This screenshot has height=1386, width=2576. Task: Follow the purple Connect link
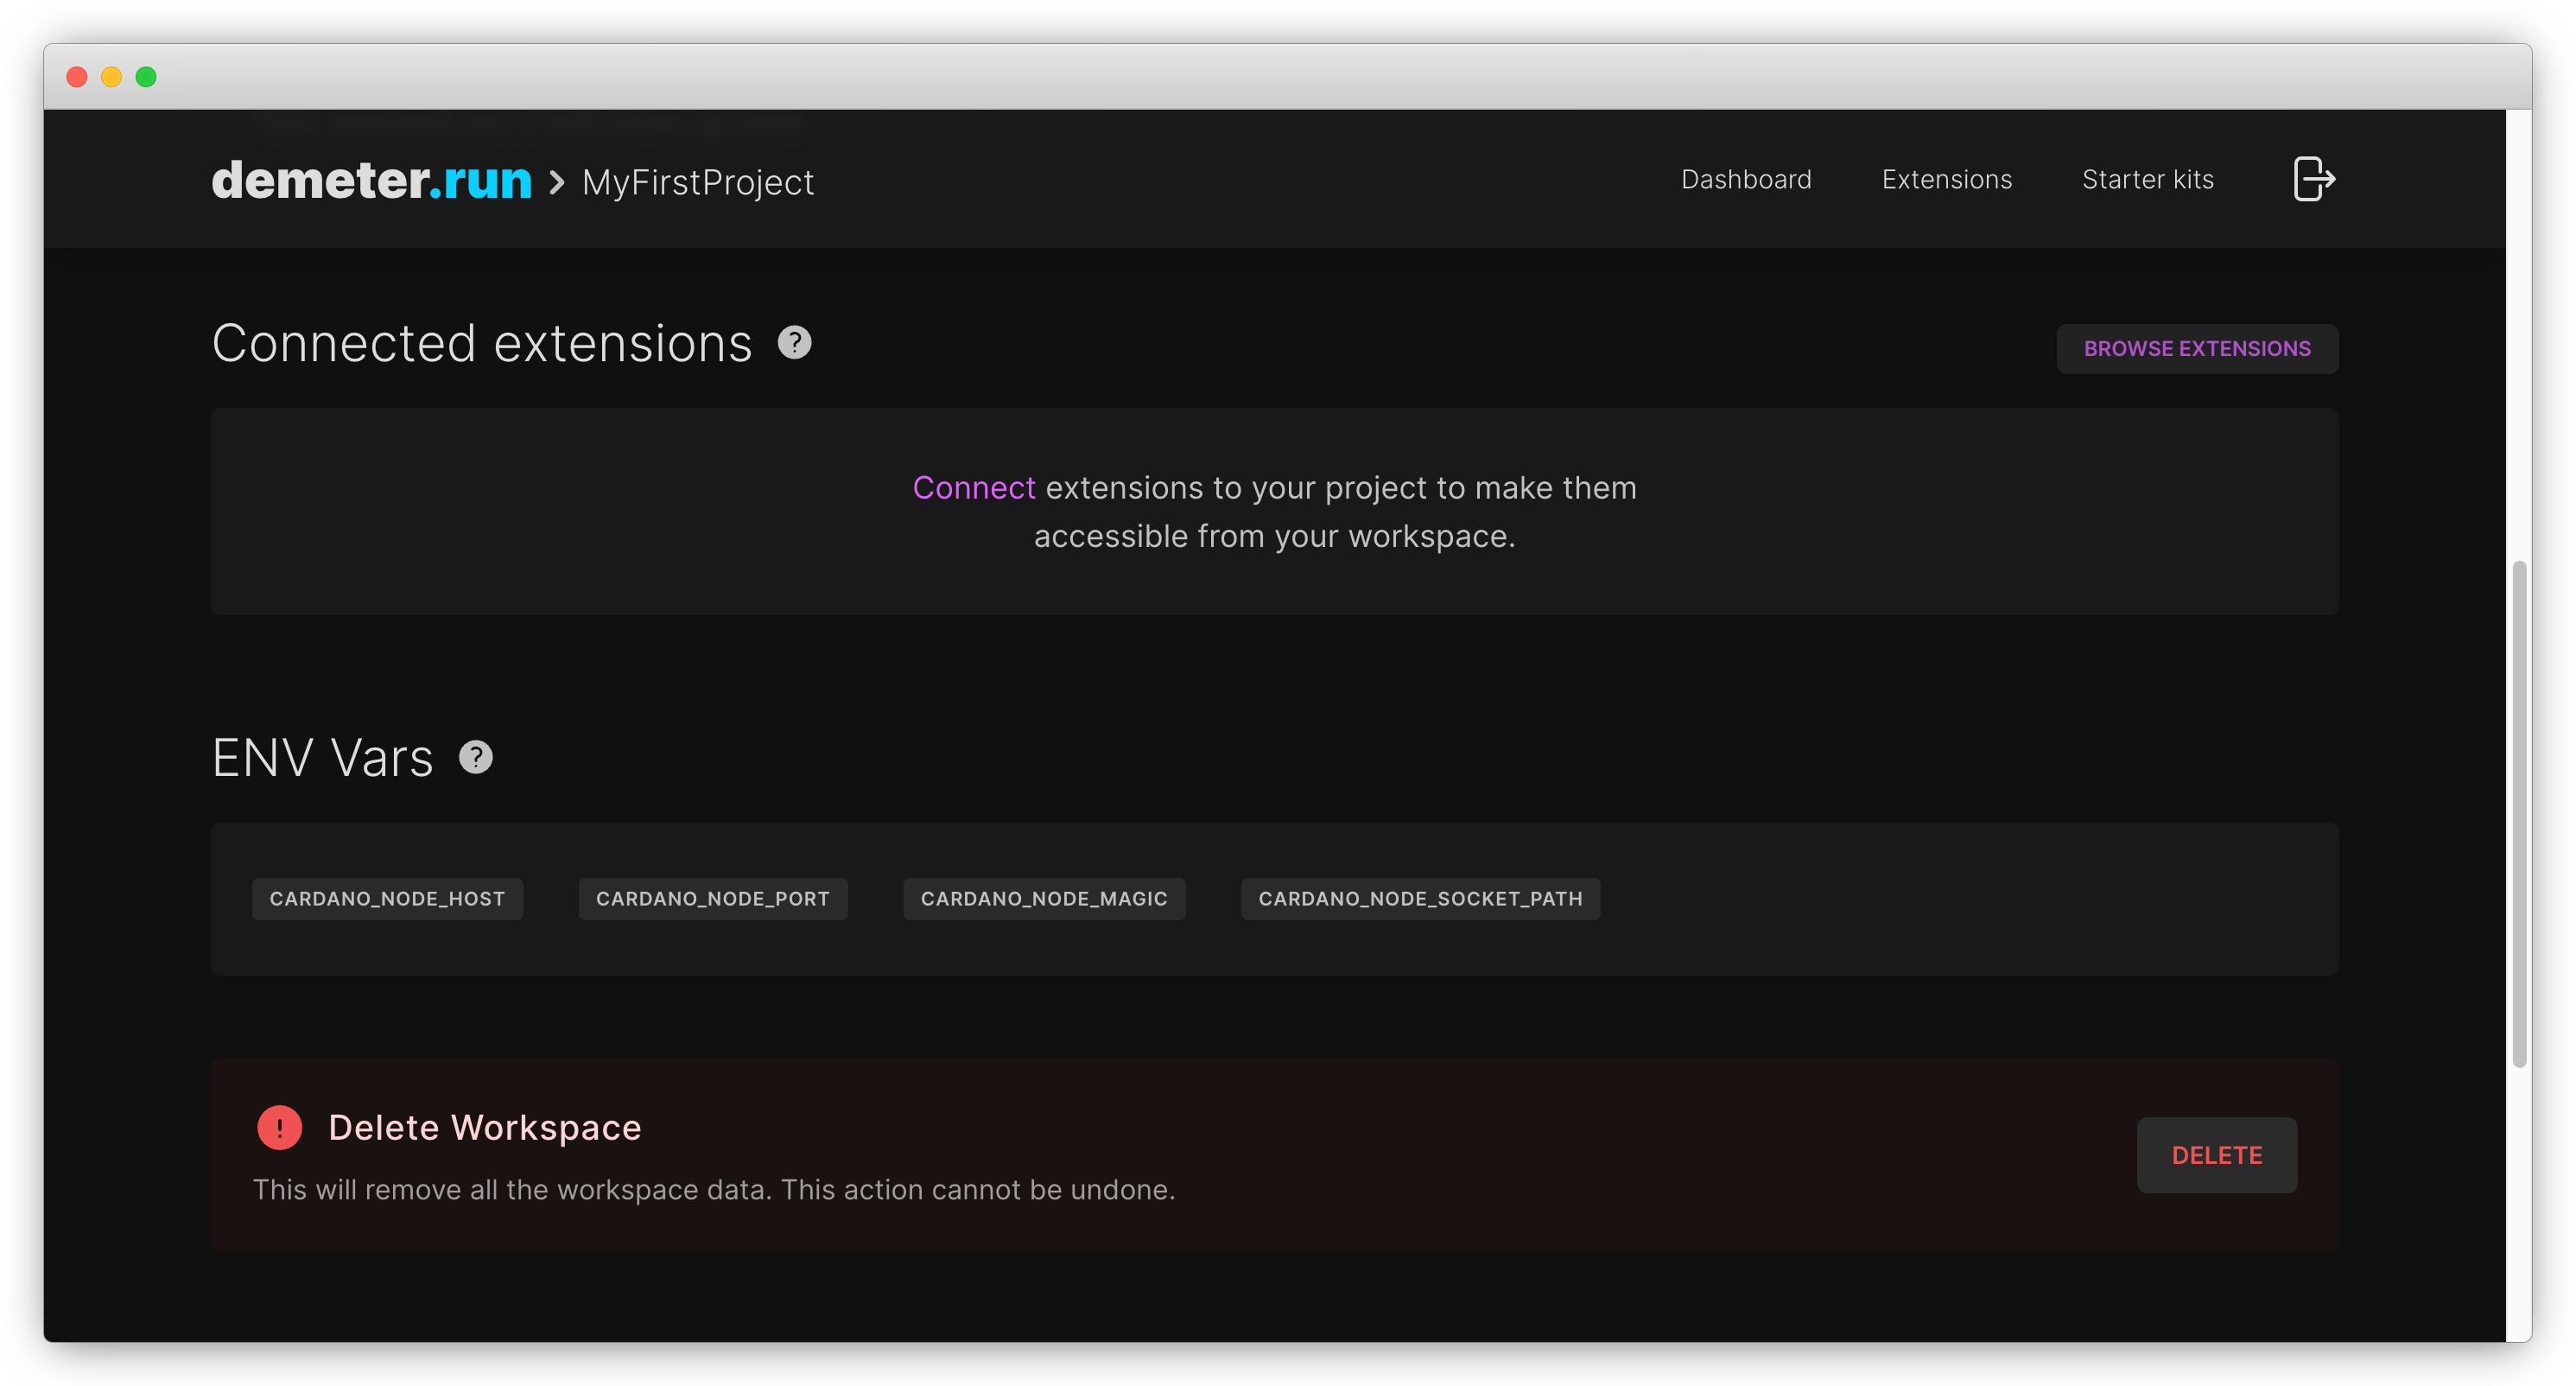973,487
